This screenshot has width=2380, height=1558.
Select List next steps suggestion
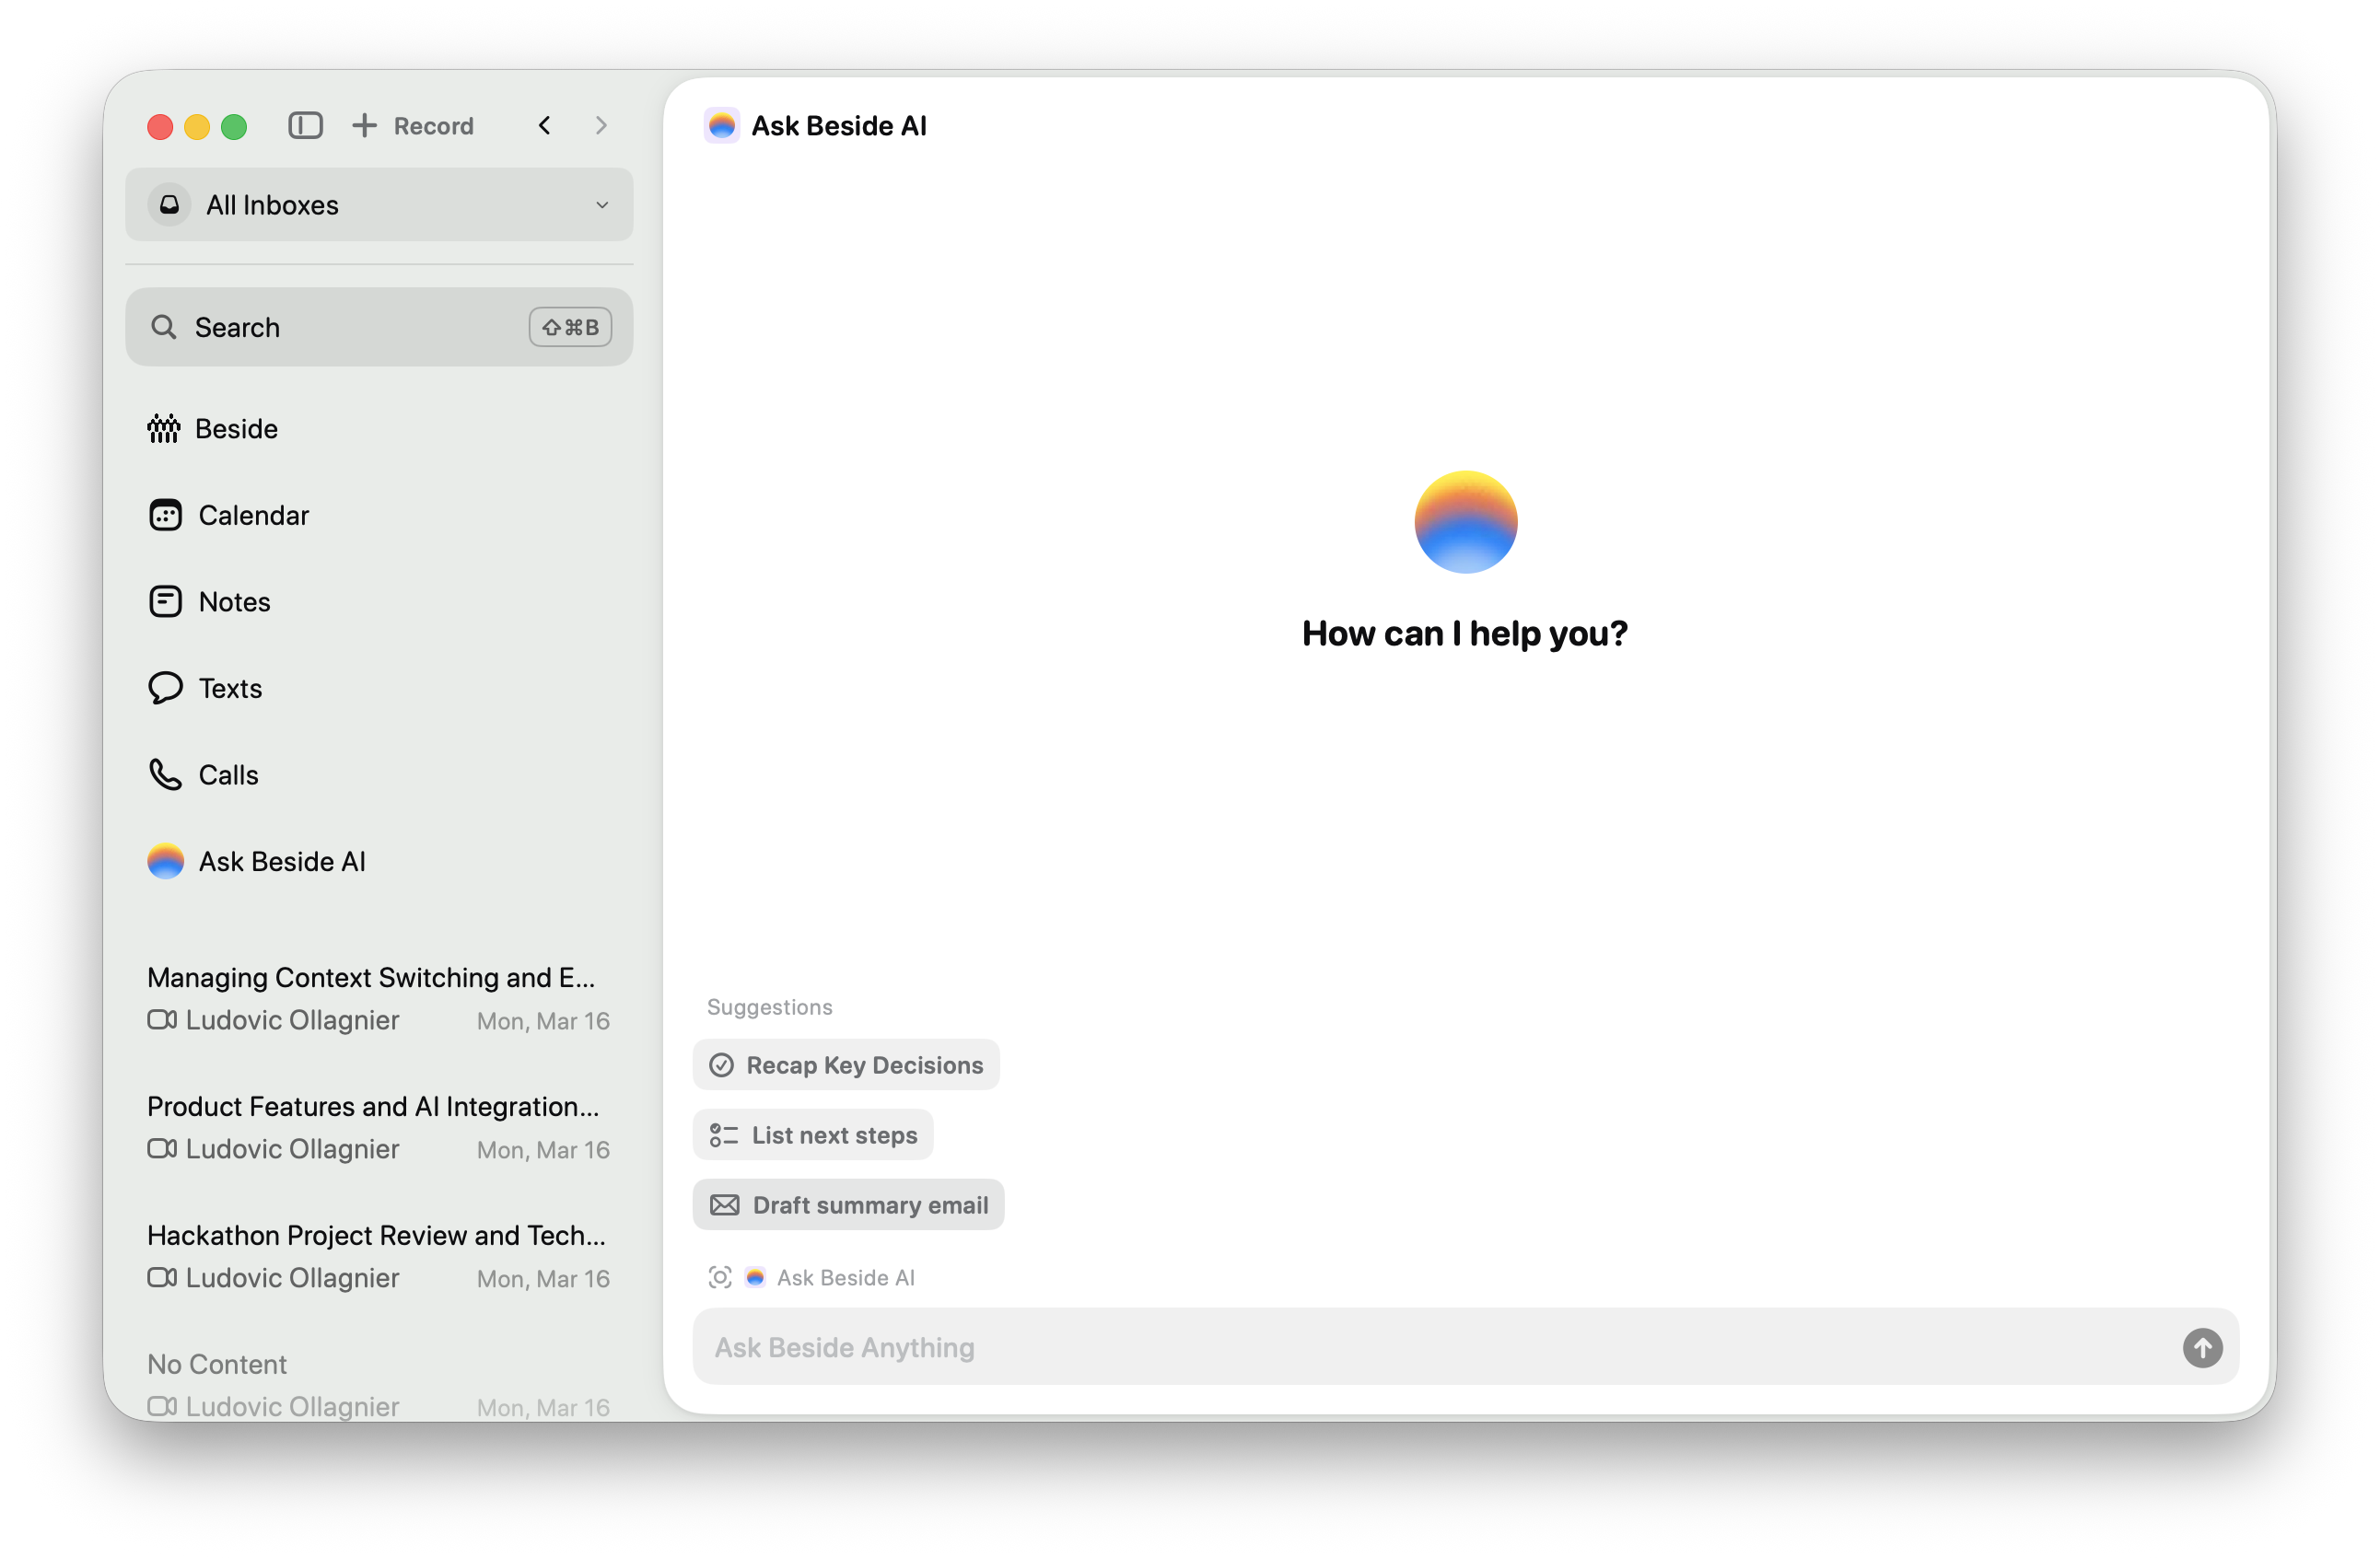tap(813, 1135)
